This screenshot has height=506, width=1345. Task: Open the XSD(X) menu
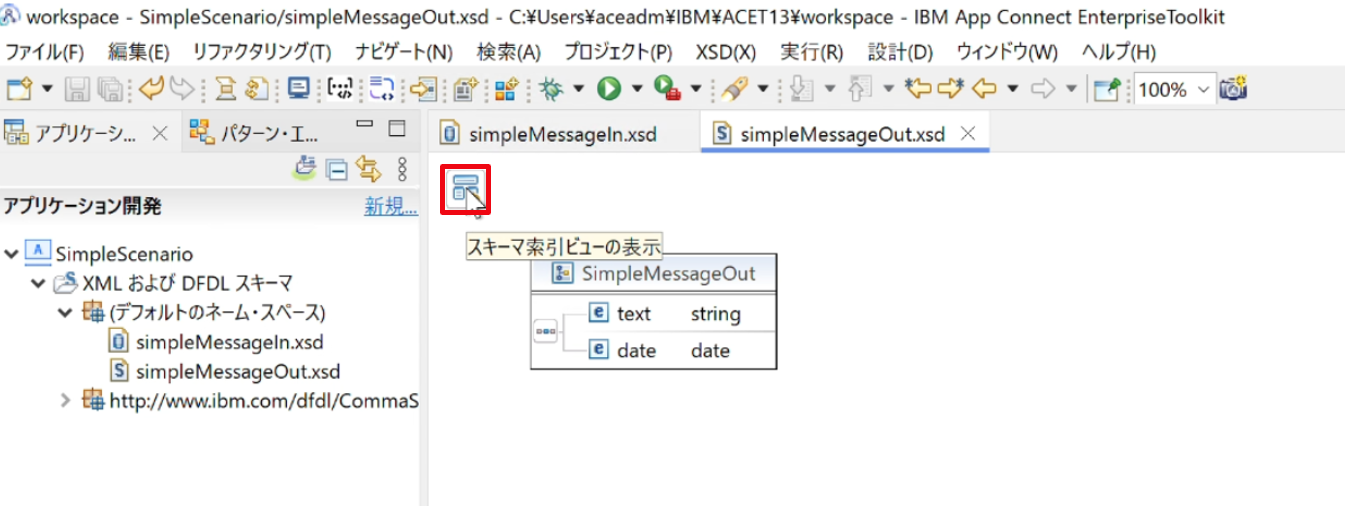point(726,52)
